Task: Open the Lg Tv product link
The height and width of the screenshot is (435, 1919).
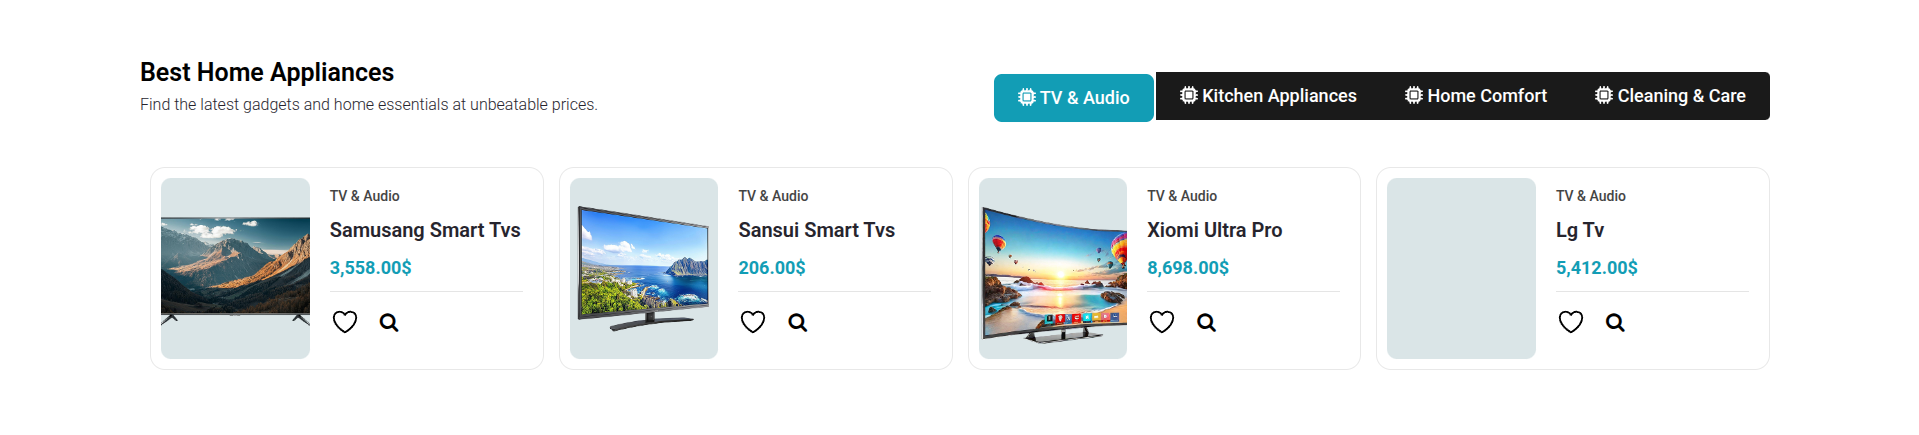Action: pos(1579,230)
